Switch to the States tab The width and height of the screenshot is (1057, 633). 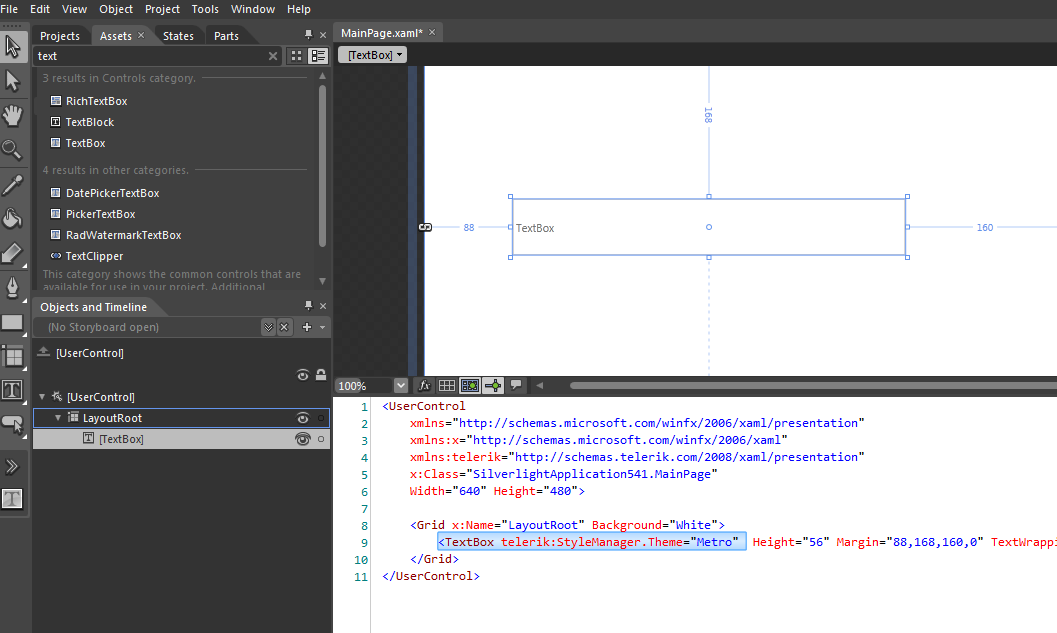178,36
